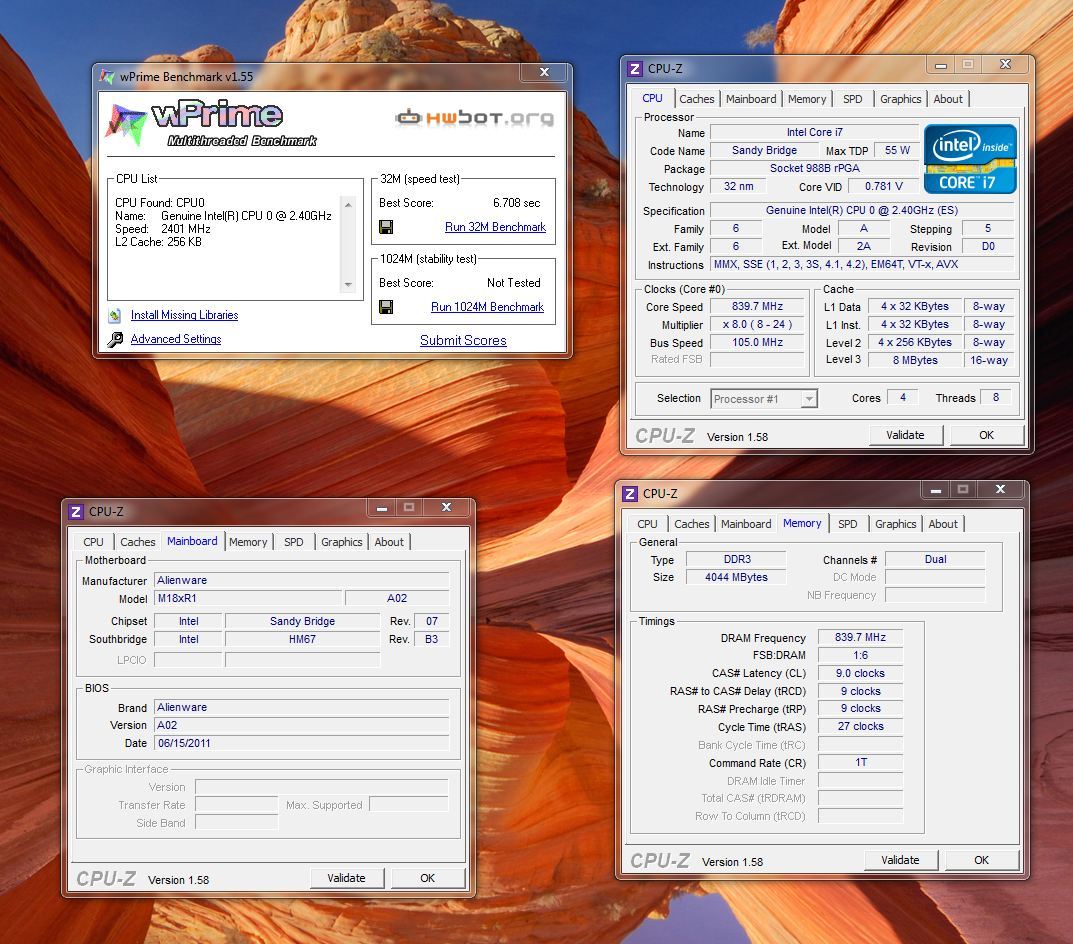Click the Submit Scores link

point(463,340)
